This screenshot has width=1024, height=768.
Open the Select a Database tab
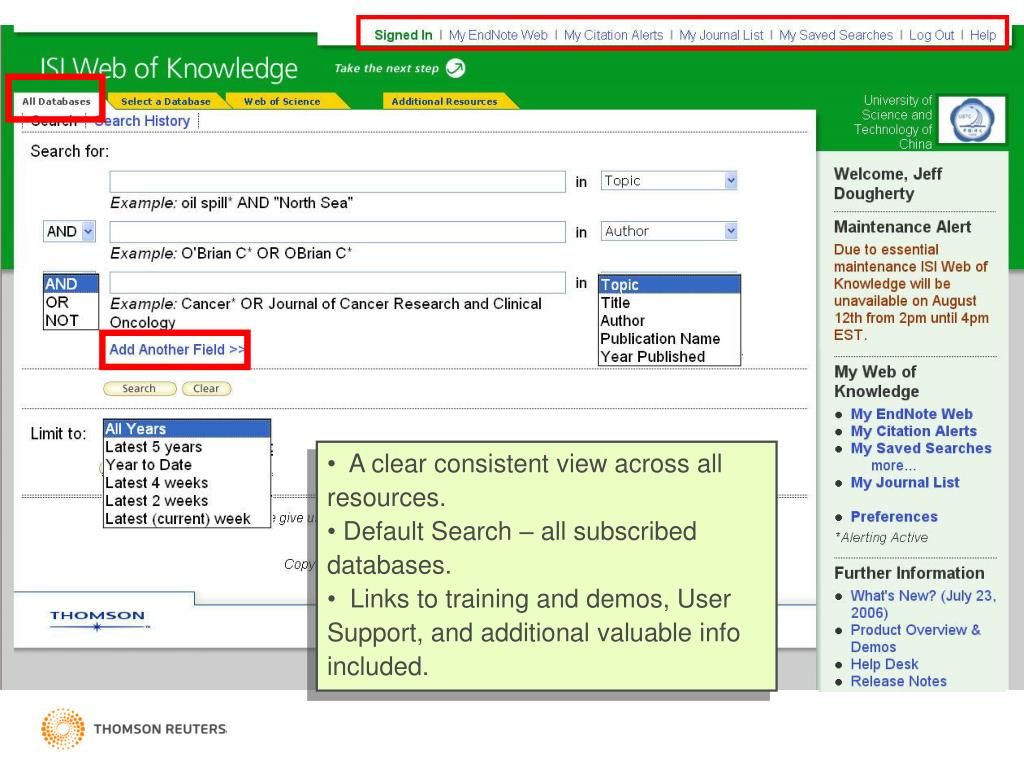tap(166, 101)
